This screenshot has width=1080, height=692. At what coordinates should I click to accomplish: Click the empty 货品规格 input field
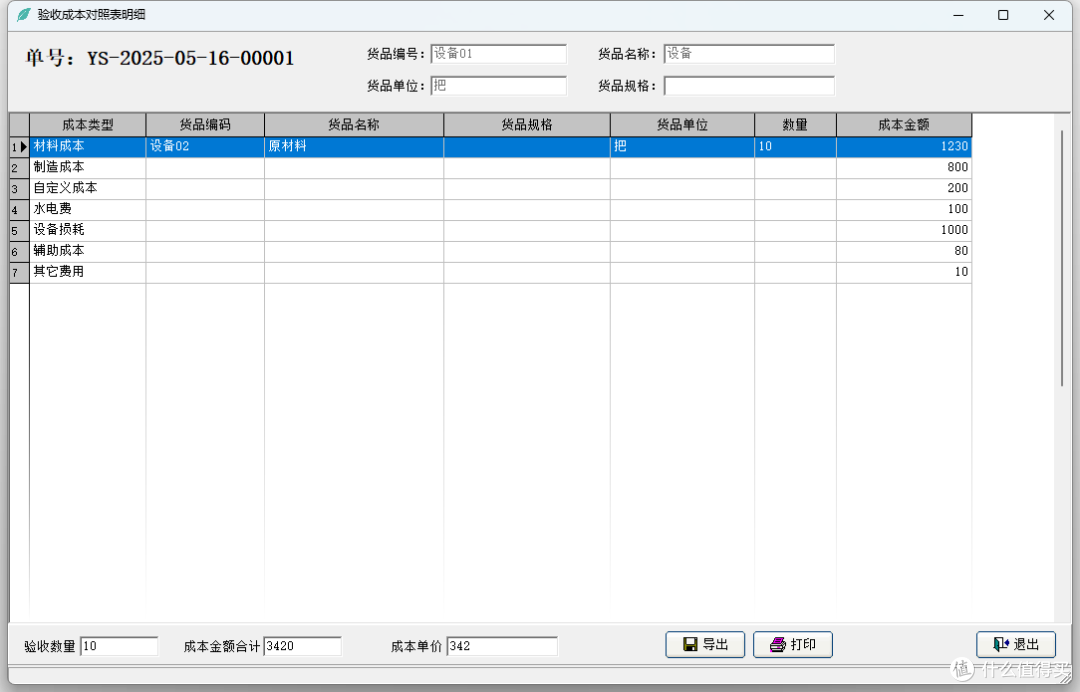pyautogui.click(x=749, y=85)
